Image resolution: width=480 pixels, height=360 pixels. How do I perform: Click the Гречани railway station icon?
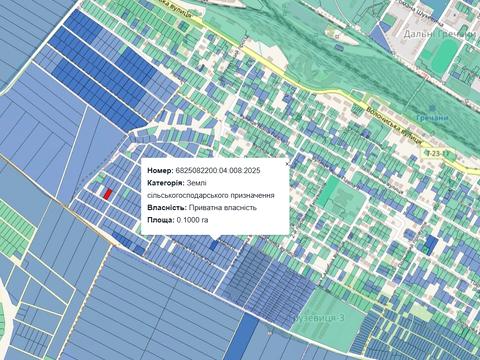click(x=433, y=108)
